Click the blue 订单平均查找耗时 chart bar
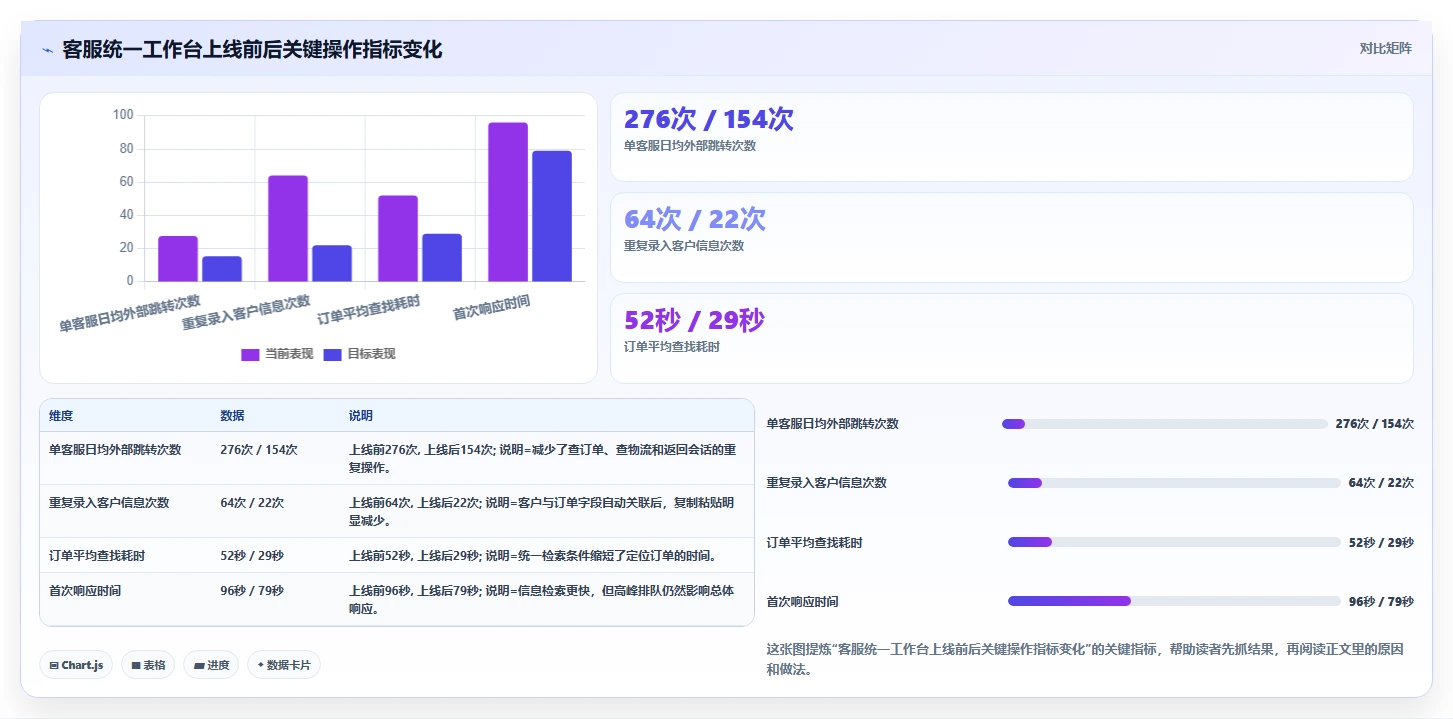1453x719 pixels. click(x=442, y=257)
